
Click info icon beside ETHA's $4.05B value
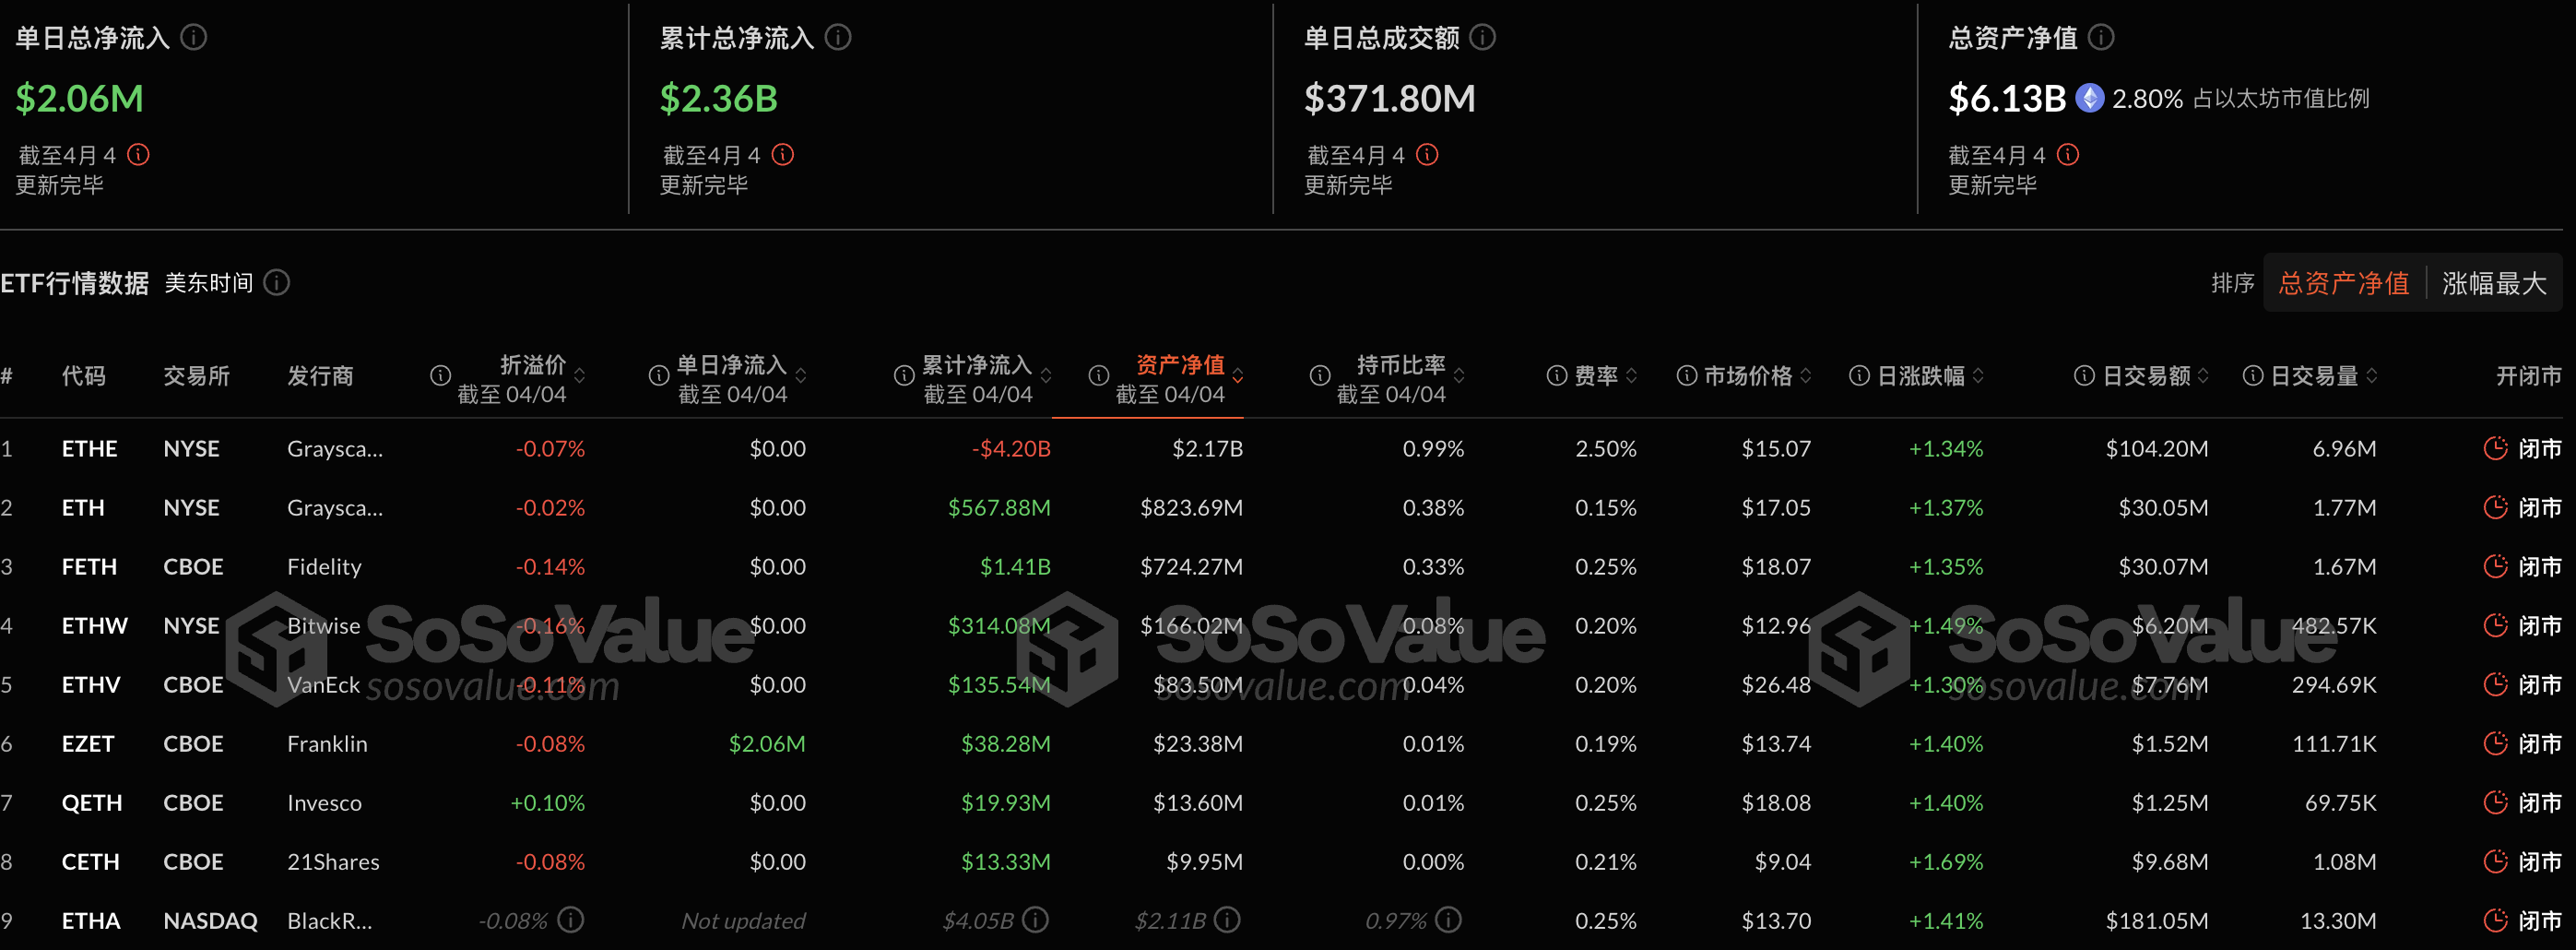coord(1036,919)
